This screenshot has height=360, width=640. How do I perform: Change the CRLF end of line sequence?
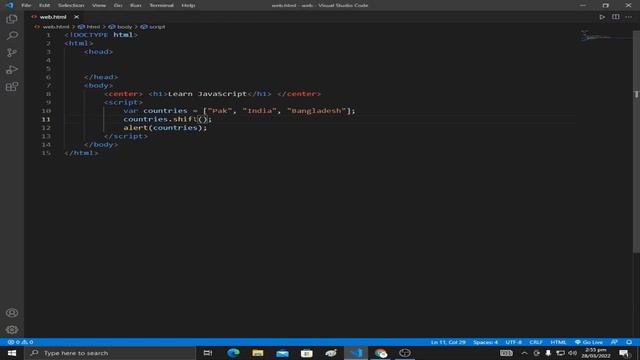(x=536, y=342)
